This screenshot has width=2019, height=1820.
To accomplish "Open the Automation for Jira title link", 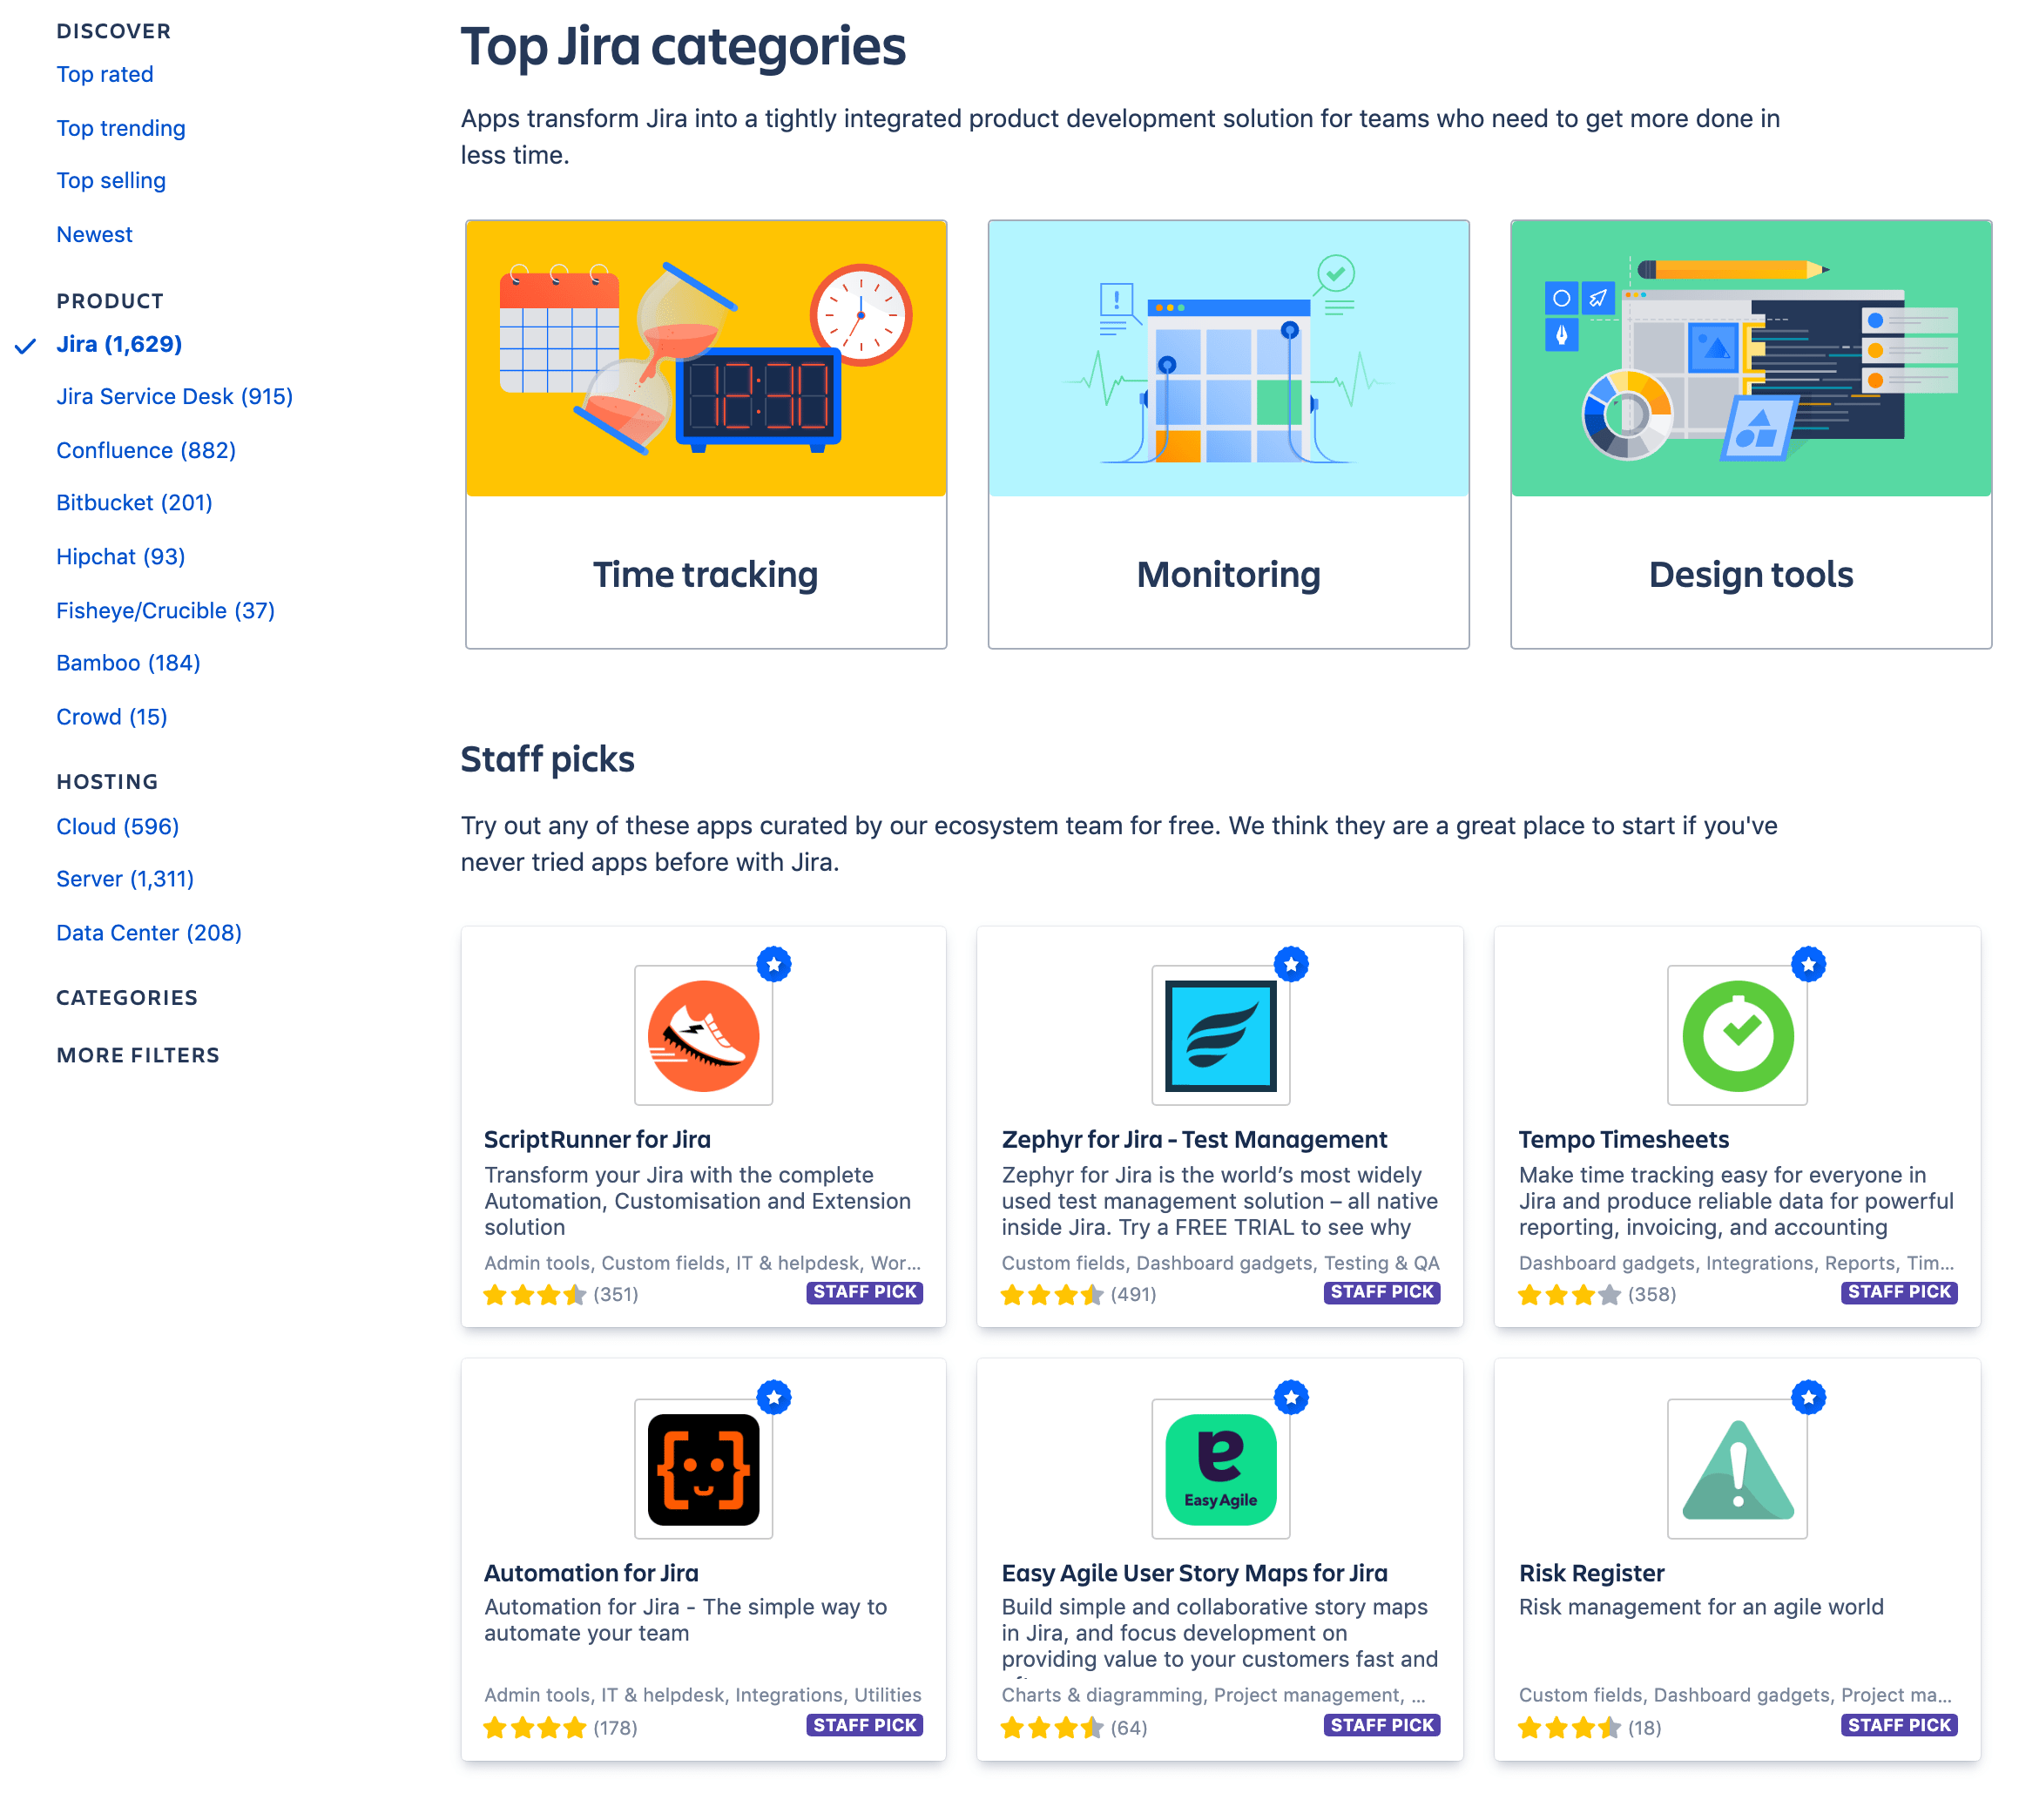I will 591,1574.
